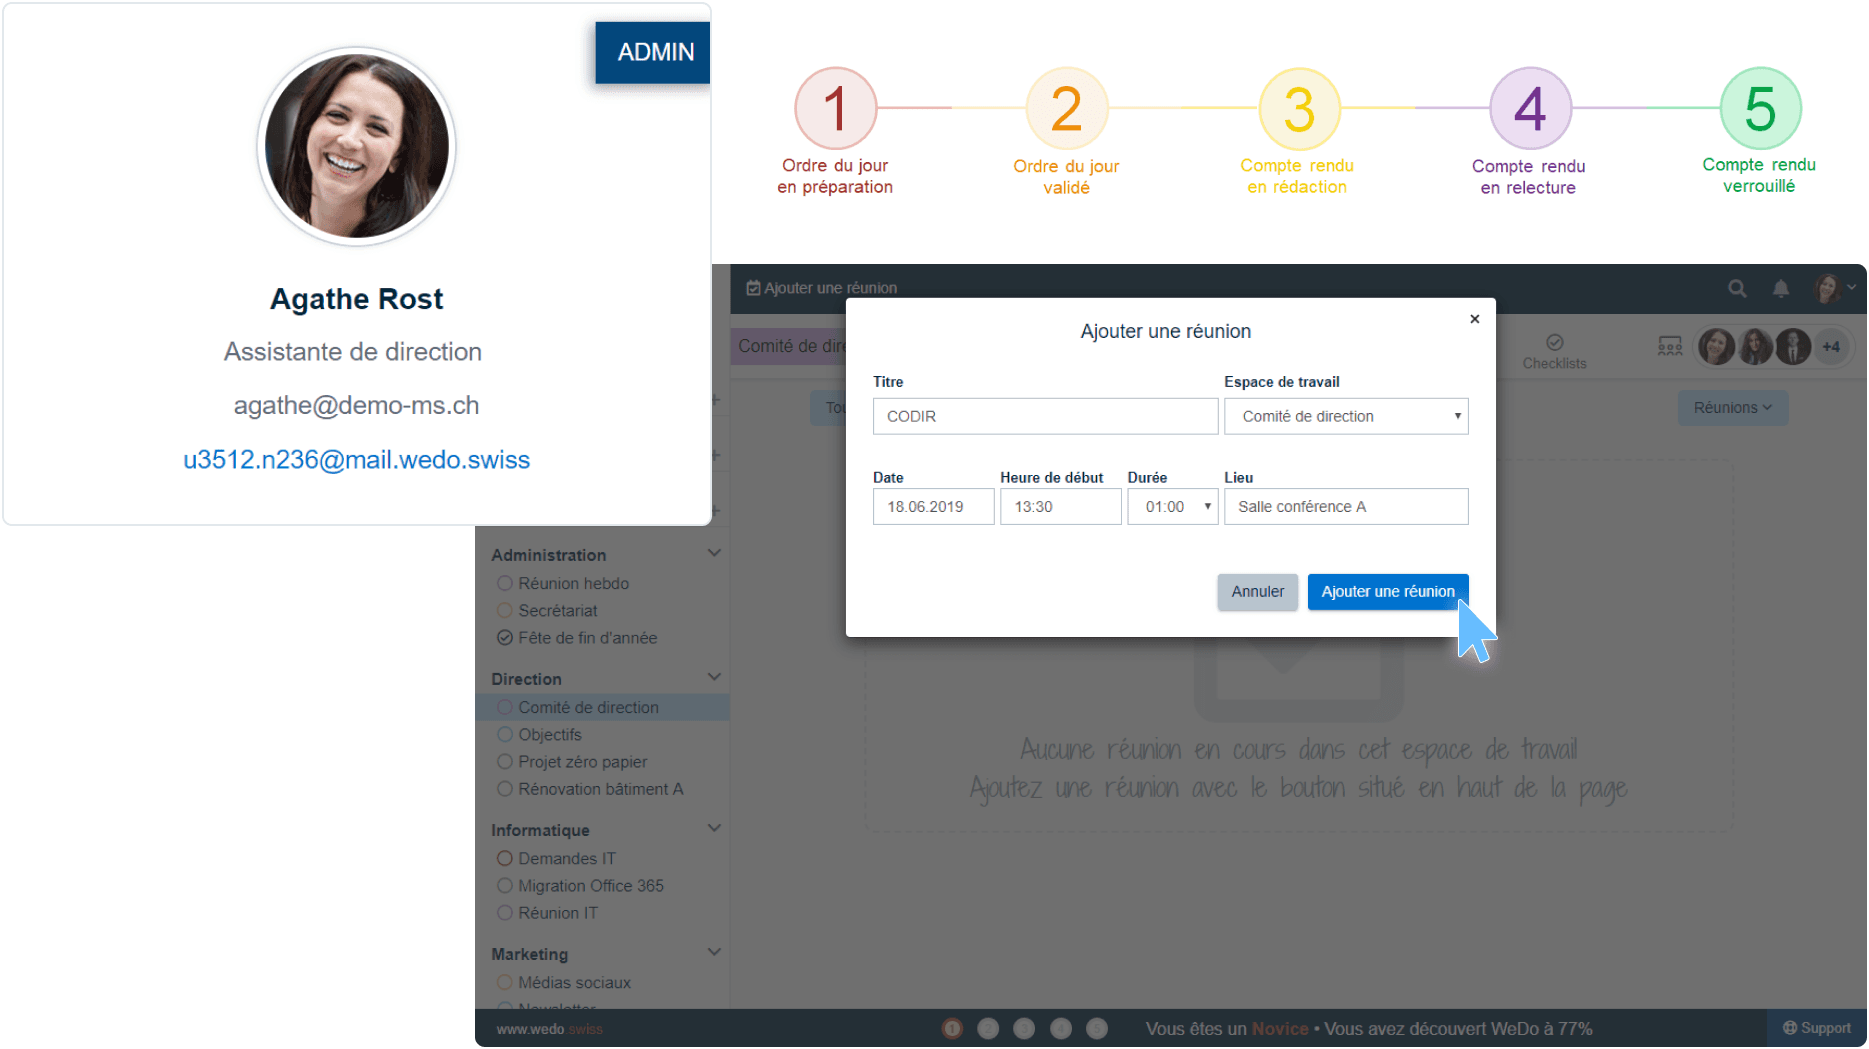Click the +4 members badge
This screenshot has width=1869, height=1049.
(1831, 347)
